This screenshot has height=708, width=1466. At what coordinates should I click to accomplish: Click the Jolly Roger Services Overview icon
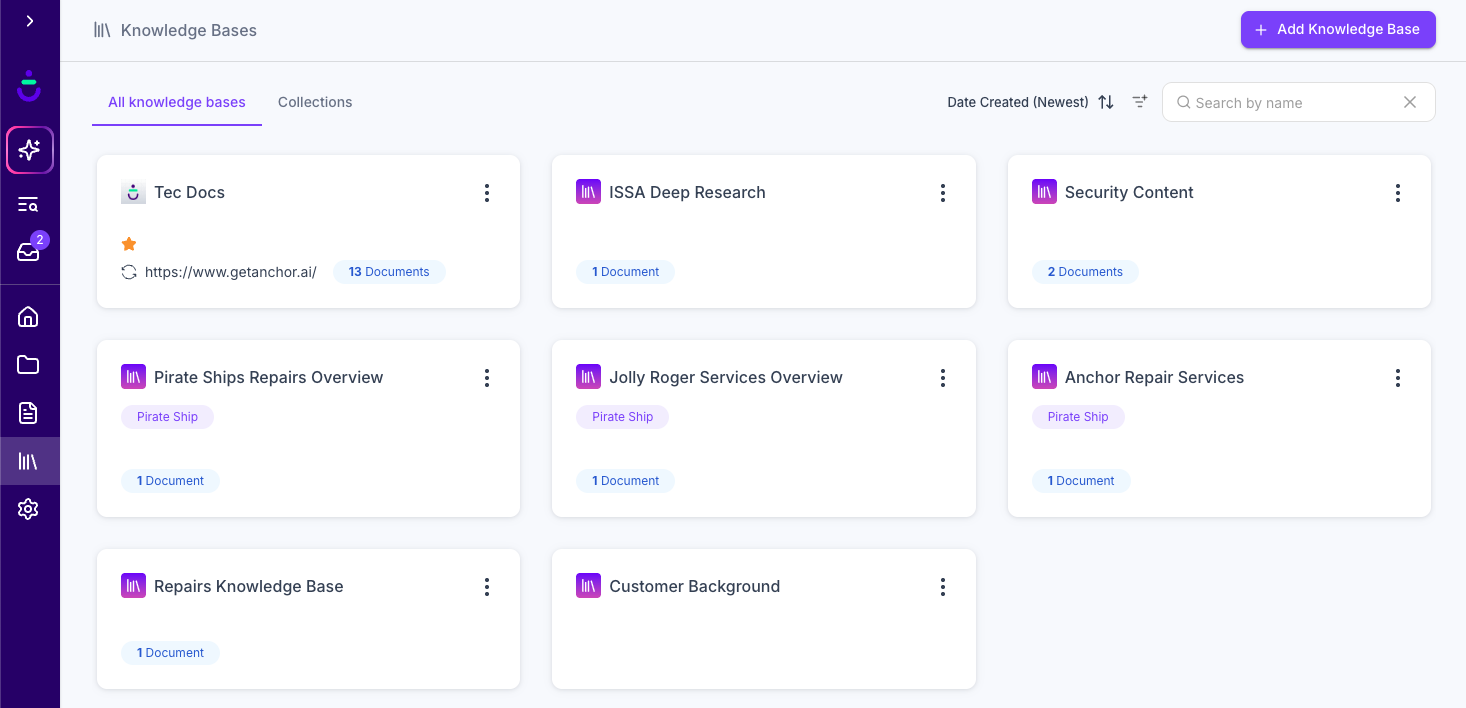click(x=589, y=377)
